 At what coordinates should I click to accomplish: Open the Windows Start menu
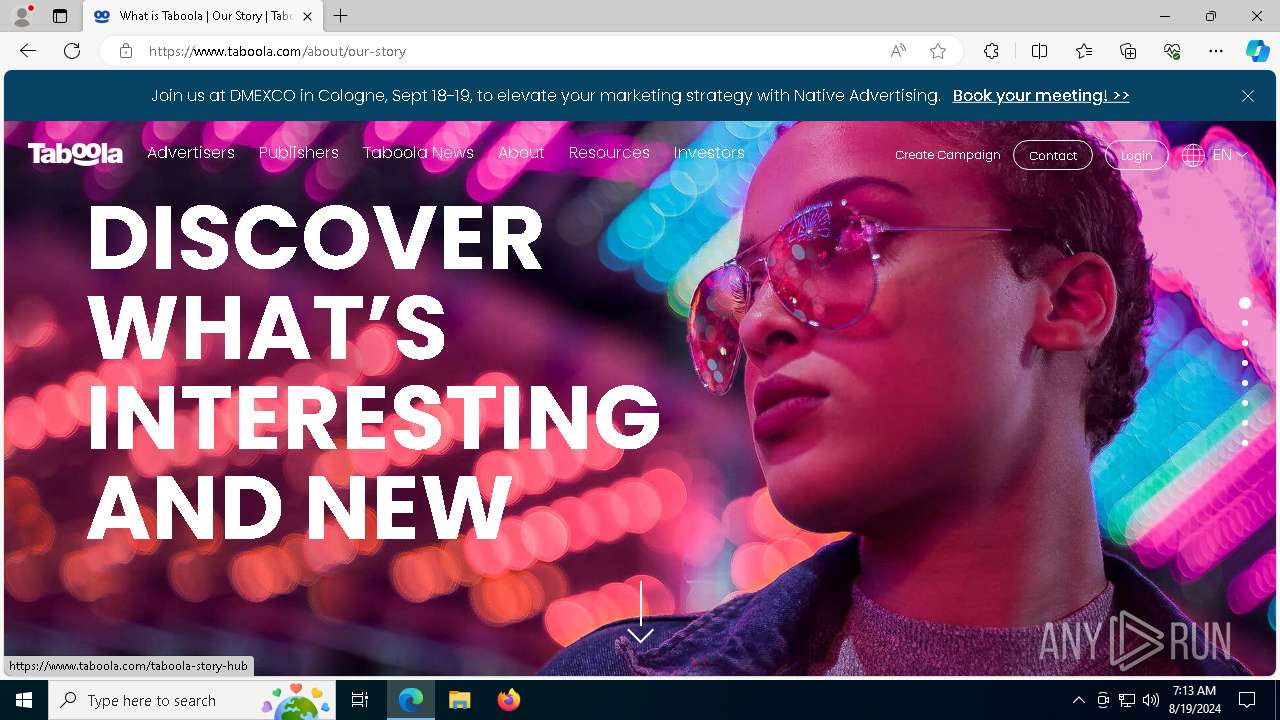tap(24, 700)
